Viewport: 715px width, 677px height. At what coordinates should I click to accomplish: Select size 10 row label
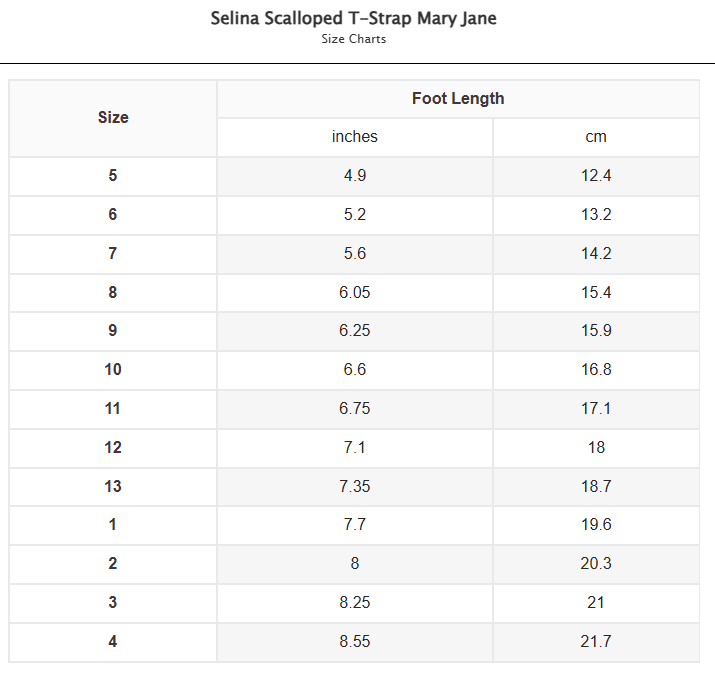(113, 370)
